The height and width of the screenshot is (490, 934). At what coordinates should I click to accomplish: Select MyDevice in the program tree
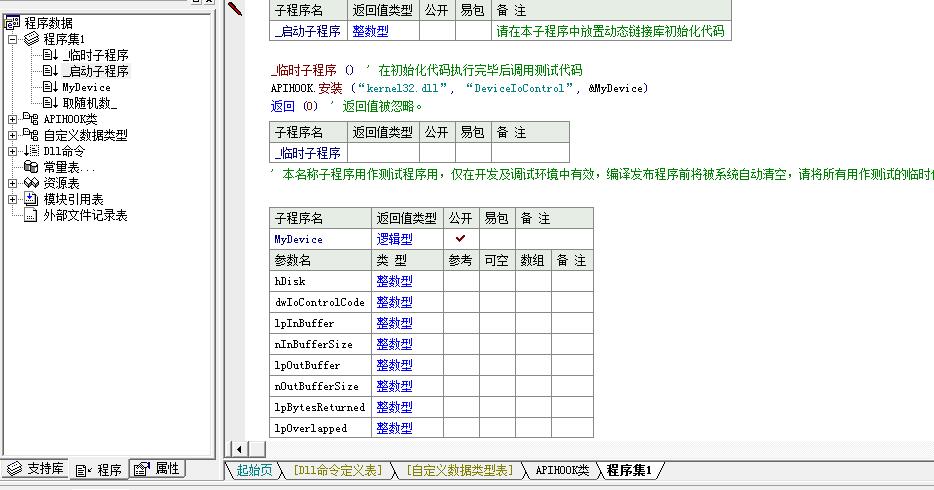click(x=86, y=88)
